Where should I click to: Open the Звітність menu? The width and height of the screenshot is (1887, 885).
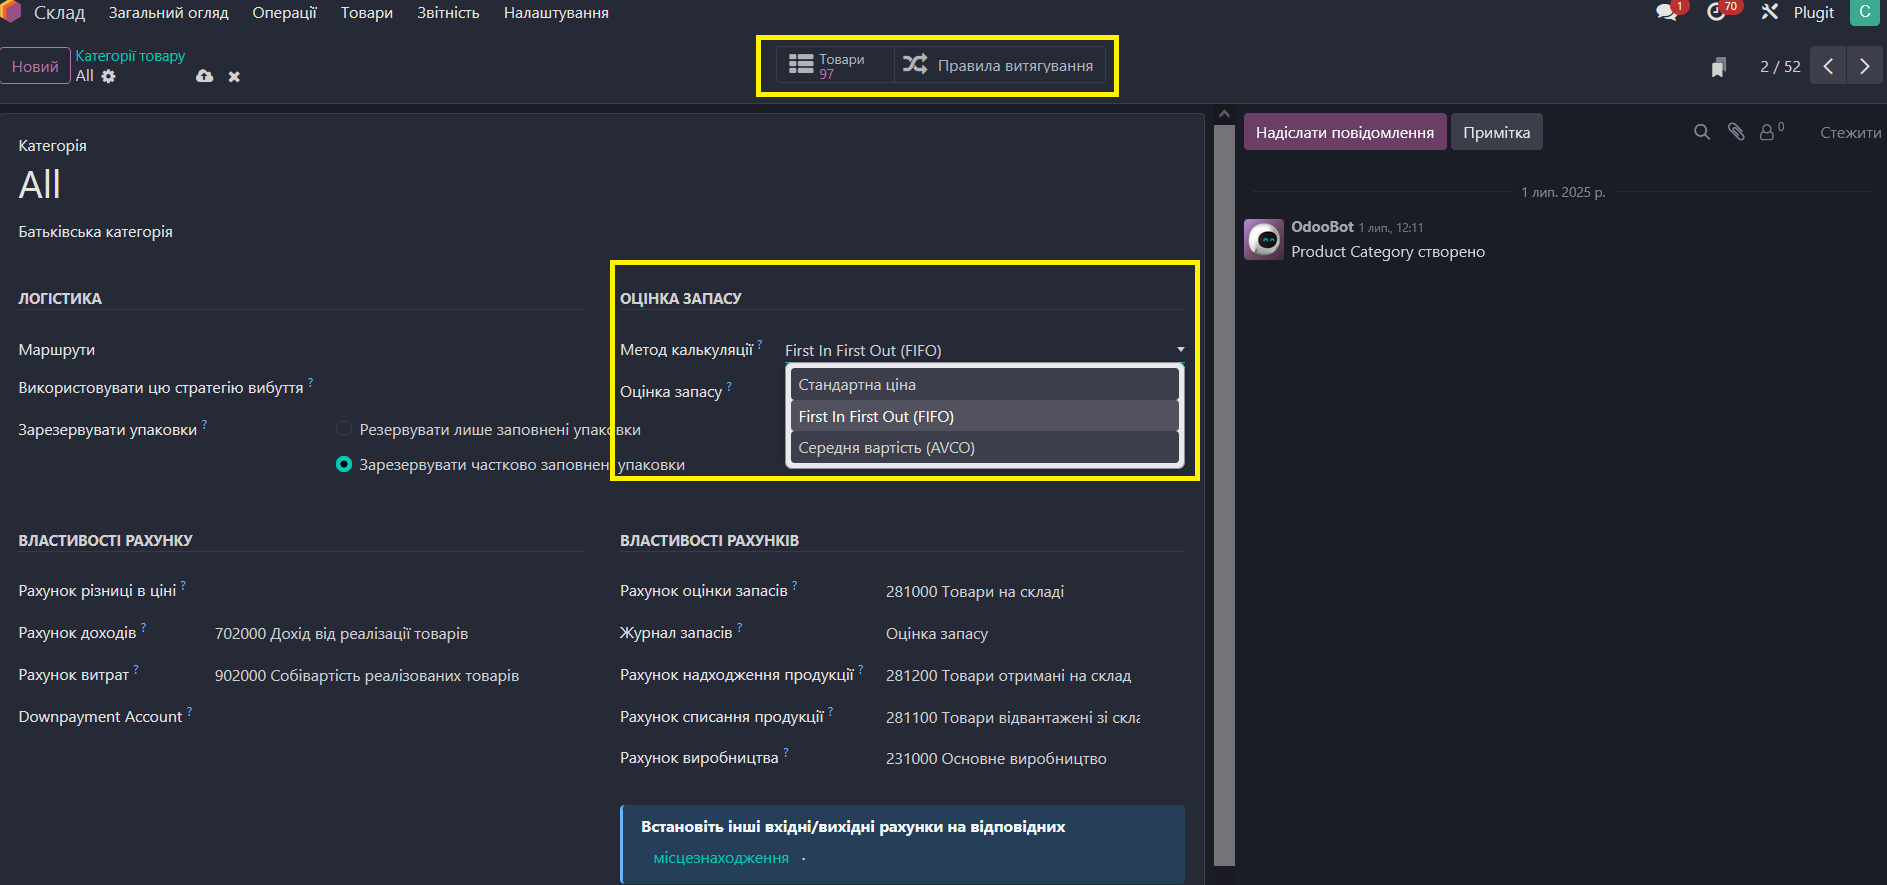click(x=448, y=13)
